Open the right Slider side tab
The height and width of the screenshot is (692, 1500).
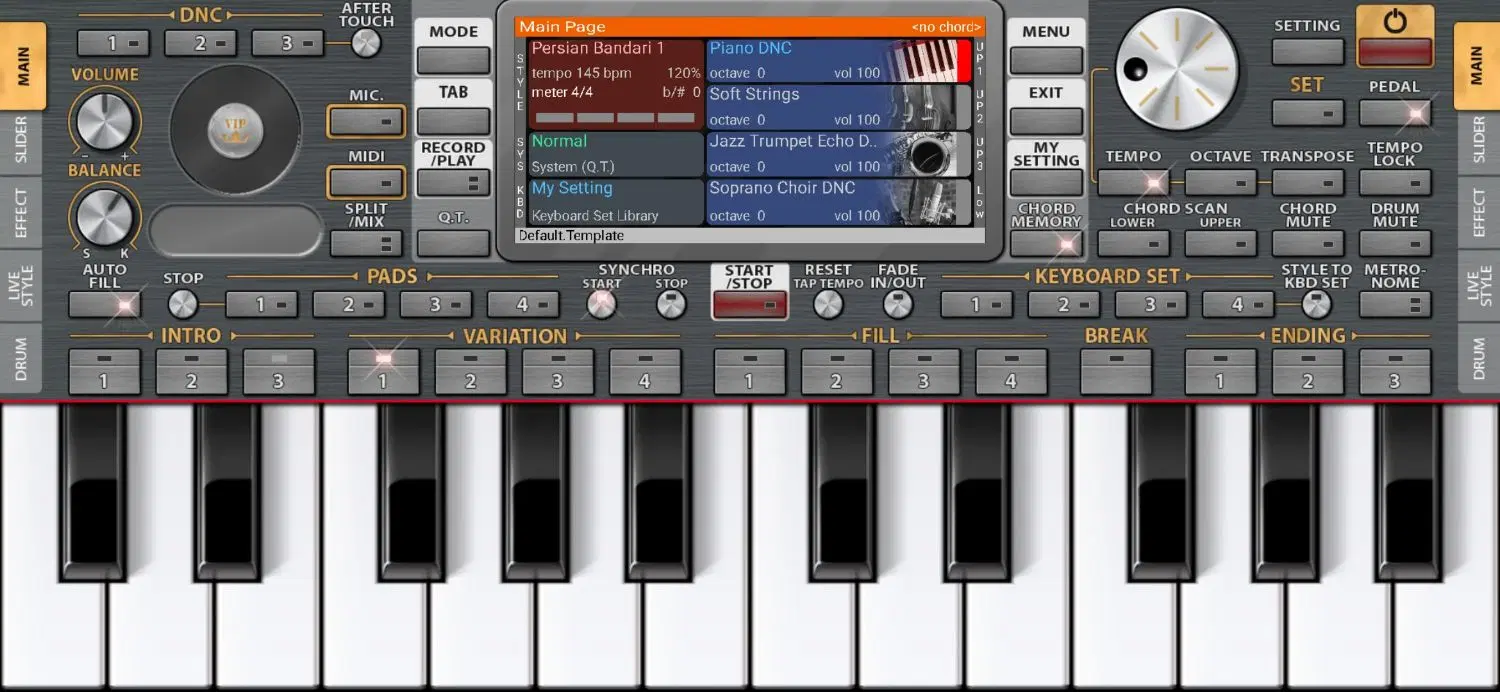pos(1478,141)
